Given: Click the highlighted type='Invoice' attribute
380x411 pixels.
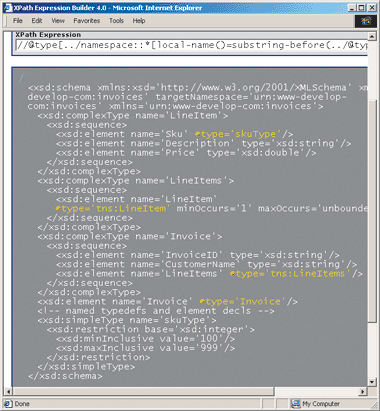Looking at the screenshot, I should coord(243,302).
